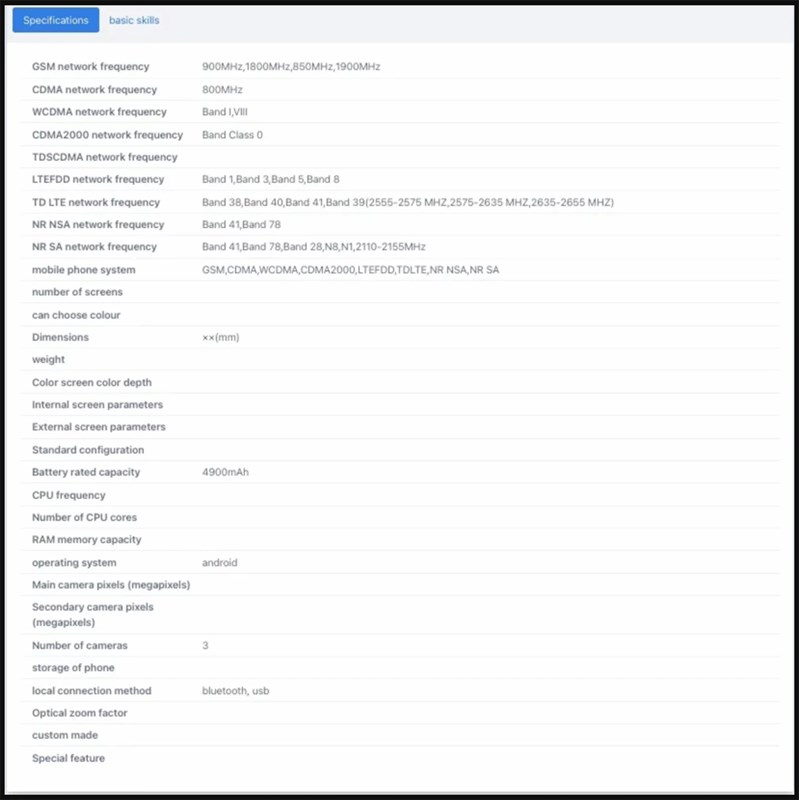Click the Number of cameras value 3
The width and height of the screenshot is (799, 800).
[x=205, y=646]
